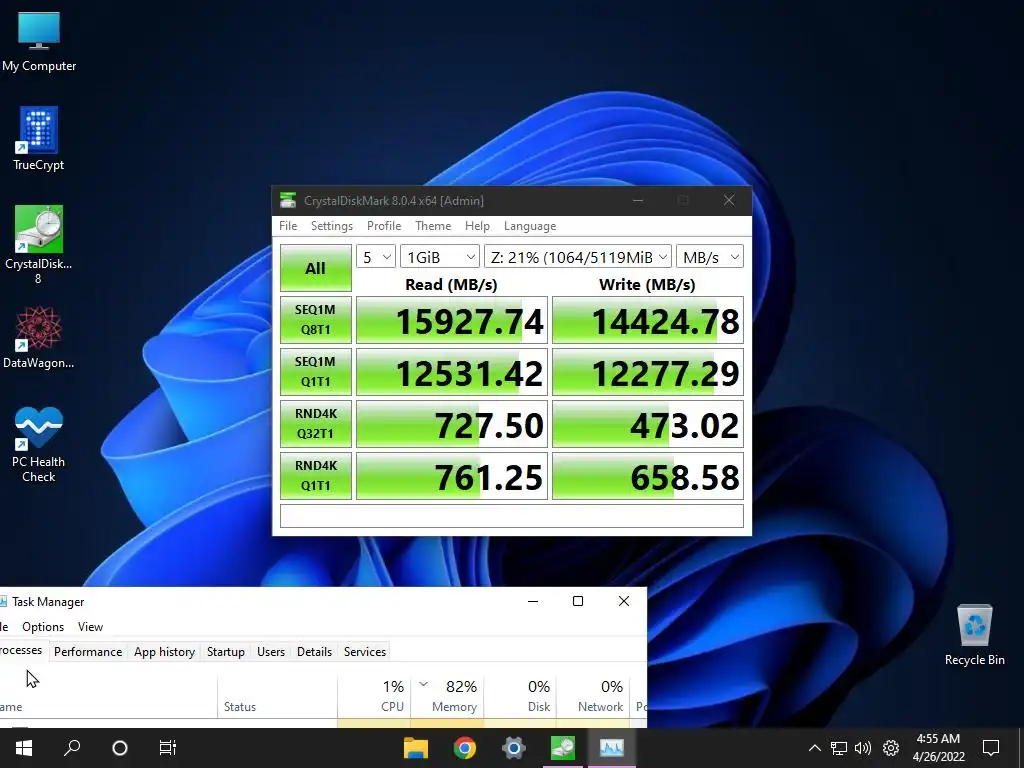This screenshot has width=1024, height=768.
Task: Open CrystalDiskMark 8 desktop shortcut
Action: pyautogui.click(x=39, y=244)
